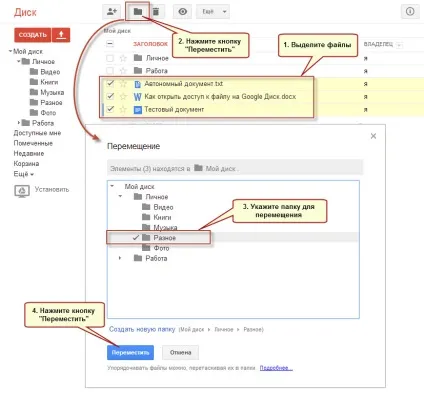Click the Docs icon of Тестовый документ
The height and width of the screenshot is (398, 424).
click(x=137, y=110)
